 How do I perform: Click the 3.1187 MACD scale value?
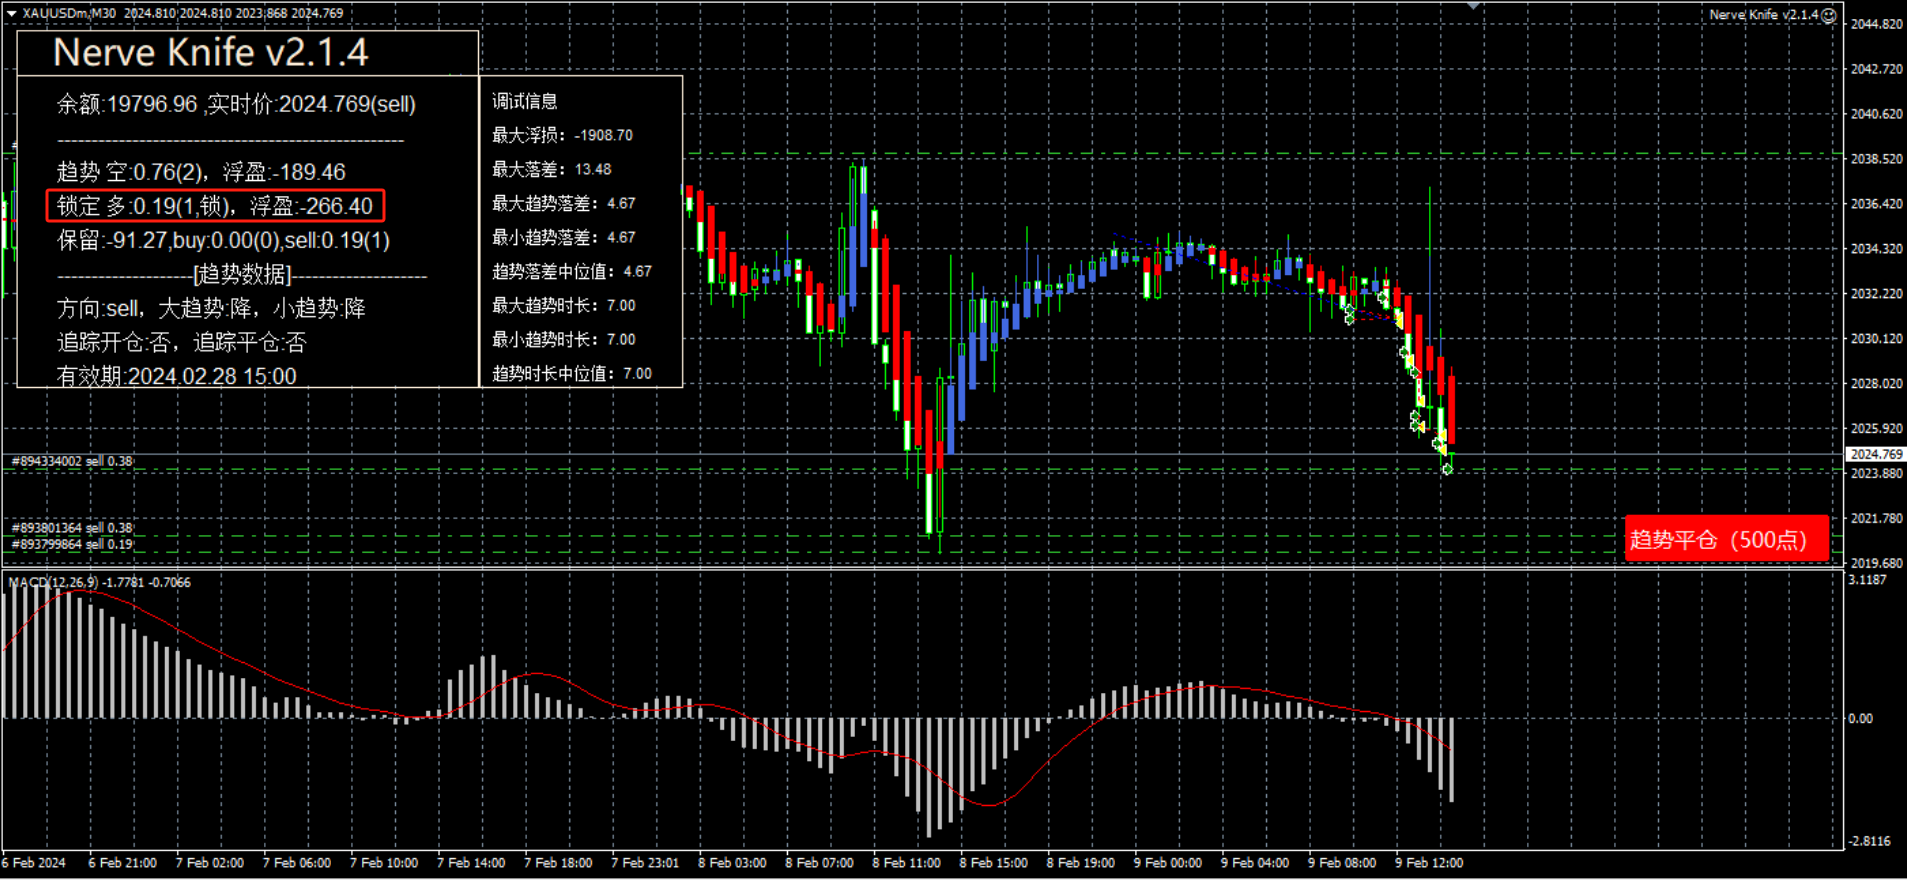[1867, 580]
